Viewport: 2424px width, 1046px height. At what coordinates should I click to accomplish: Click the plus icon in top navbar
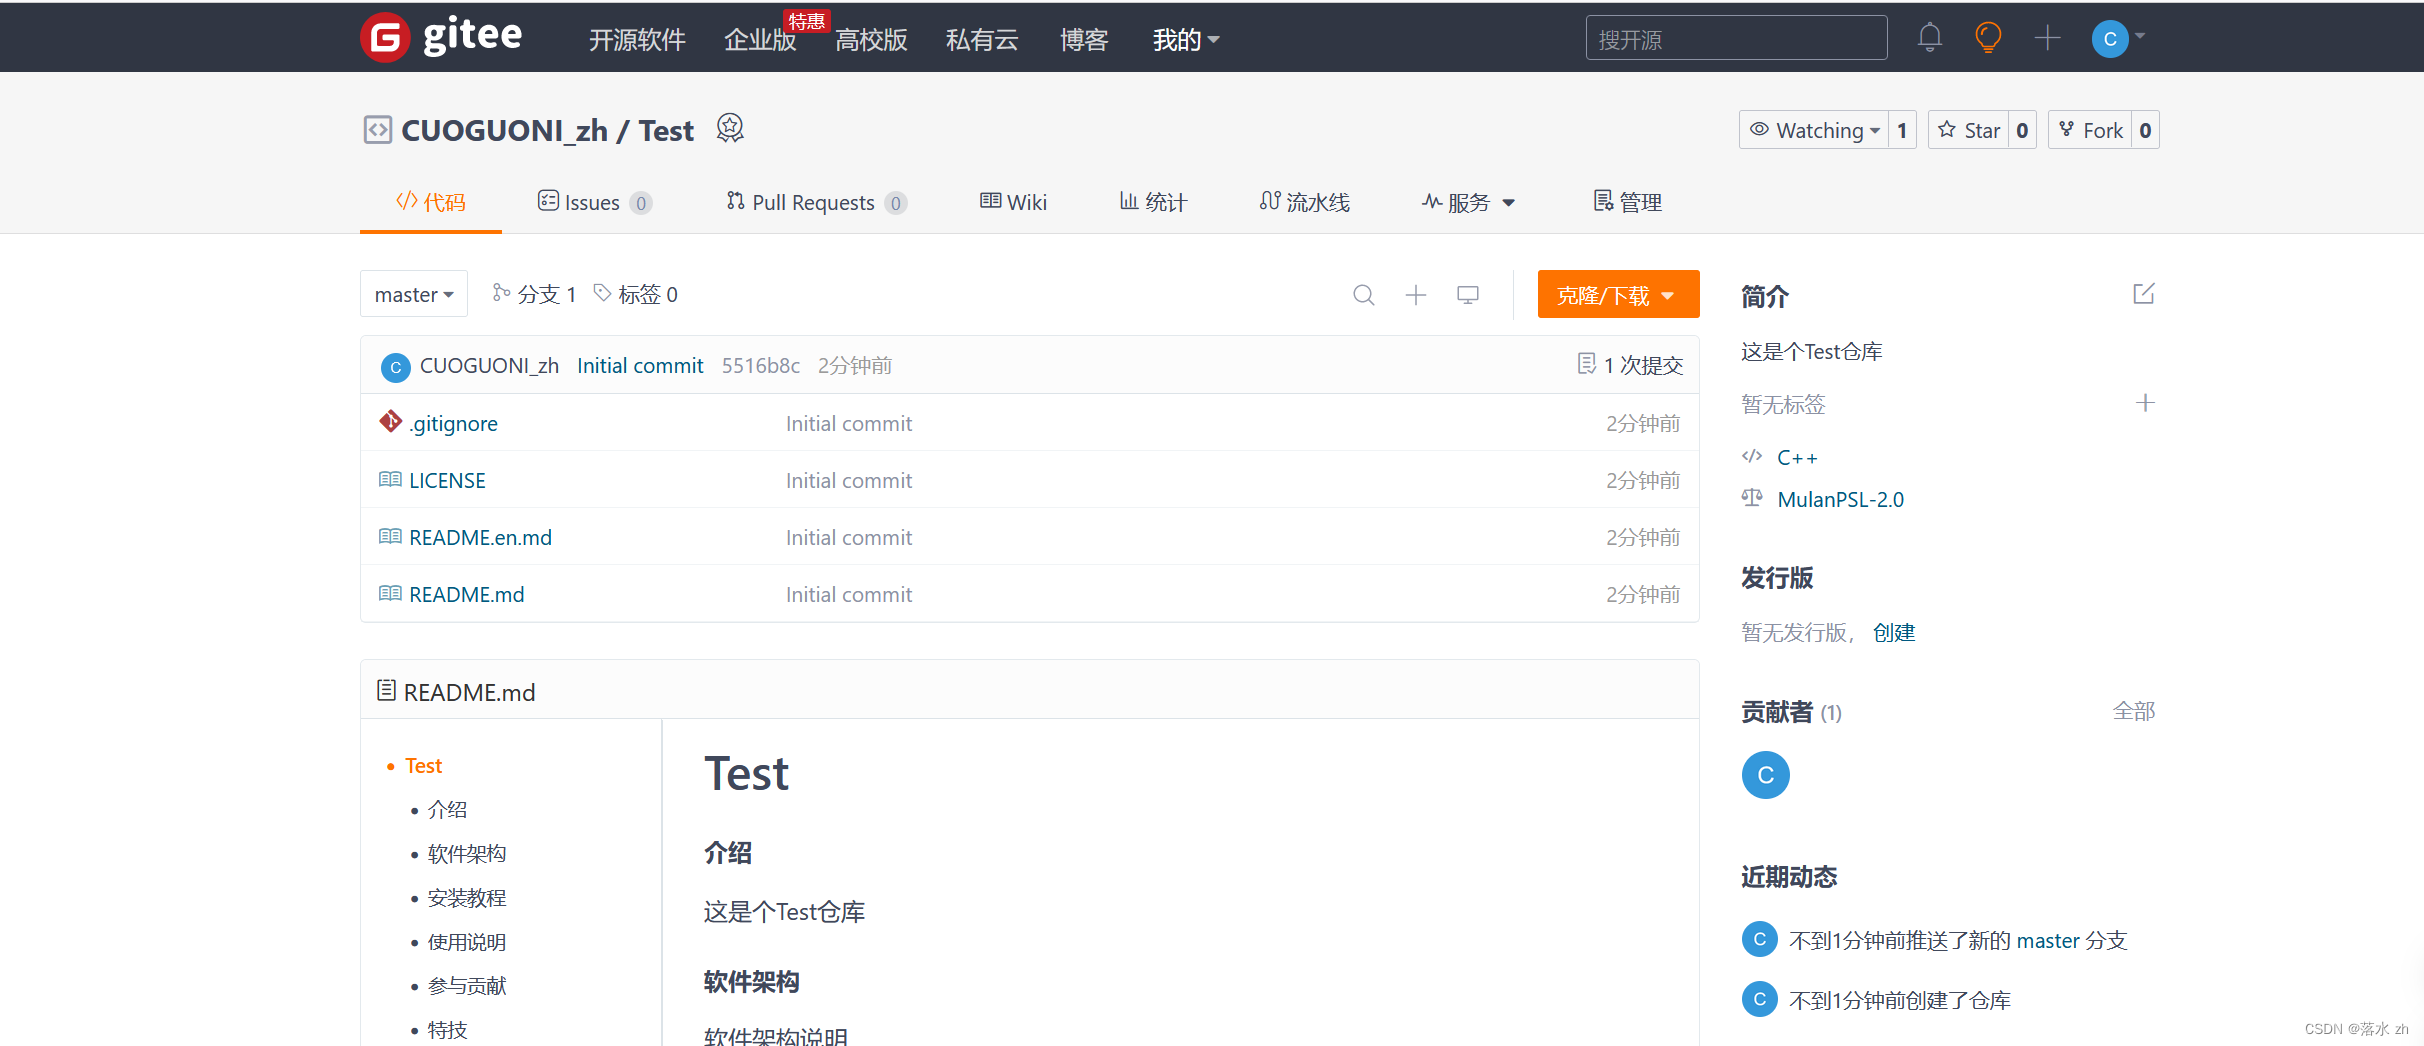[x=2047, y=38]
